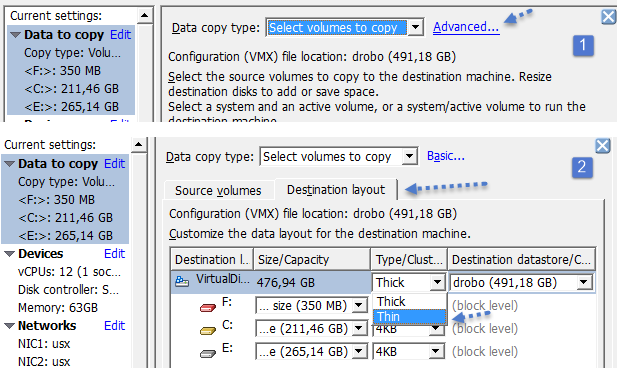This screenshot has height=371, width=617.
Task: Click the yellow C: volume icon
Action: (x=207, y=330)
